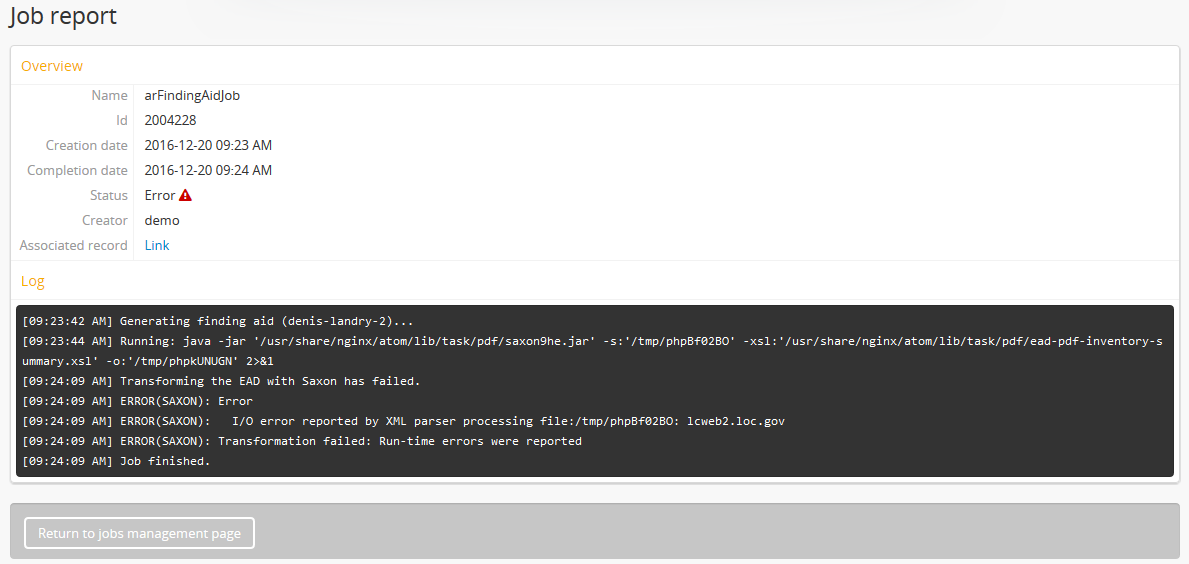
Task: Click the completion date 09:24 AM value
Action: click(x=208, y=170)
